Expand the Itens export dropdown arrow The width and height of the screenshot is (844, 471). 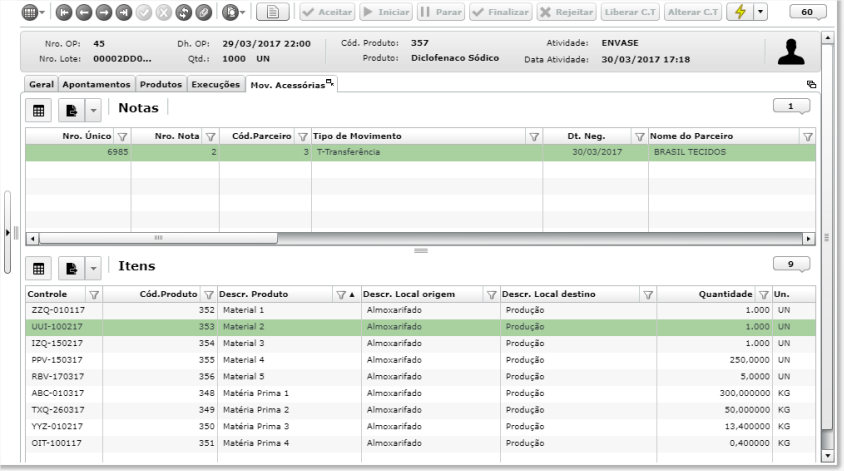coord(93,269)
